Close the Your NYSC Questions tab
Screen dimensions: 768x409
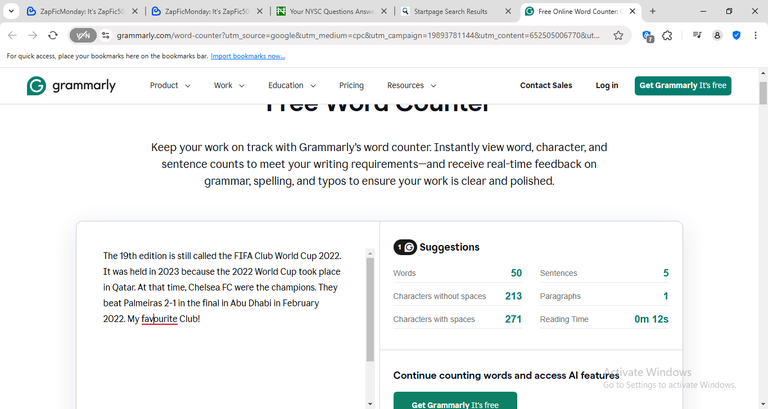click(384, 11)
